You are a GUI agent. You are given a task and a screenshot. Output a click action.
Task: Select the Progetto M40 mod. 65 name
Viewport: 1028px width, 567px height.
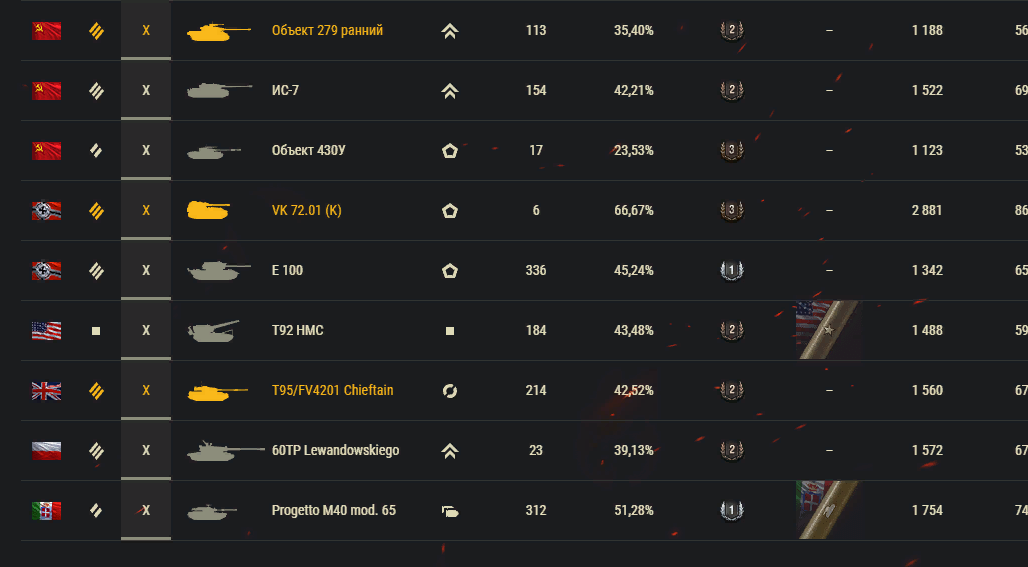(333, 510)
